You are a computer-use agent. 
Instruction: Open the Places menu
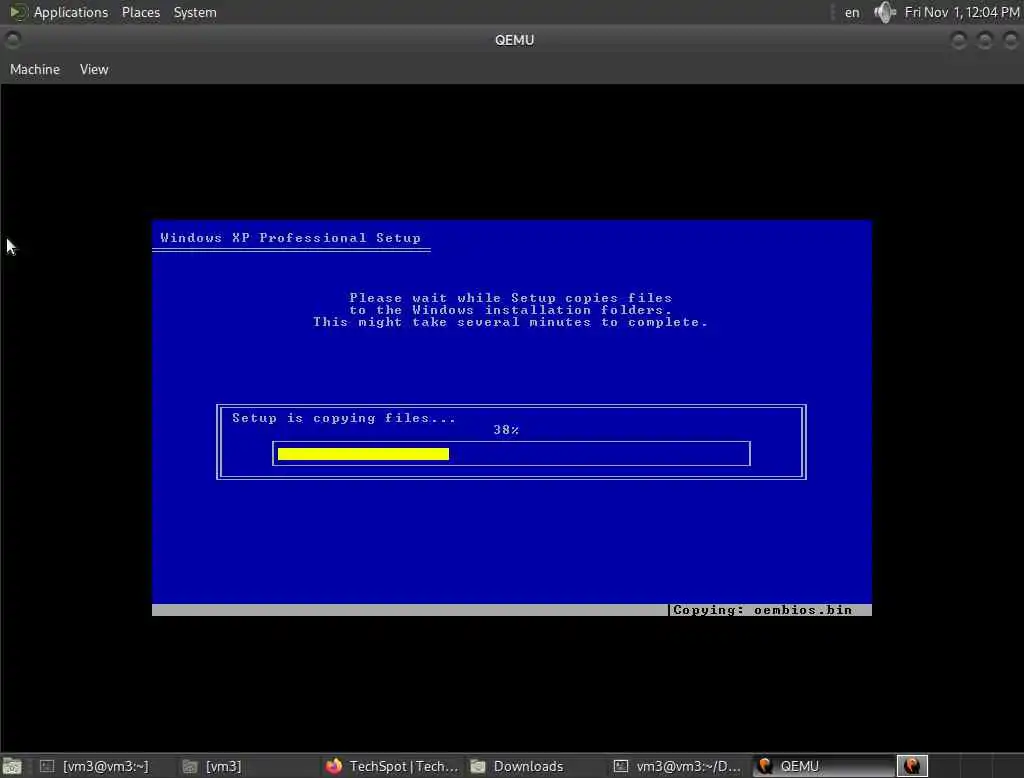140,12
